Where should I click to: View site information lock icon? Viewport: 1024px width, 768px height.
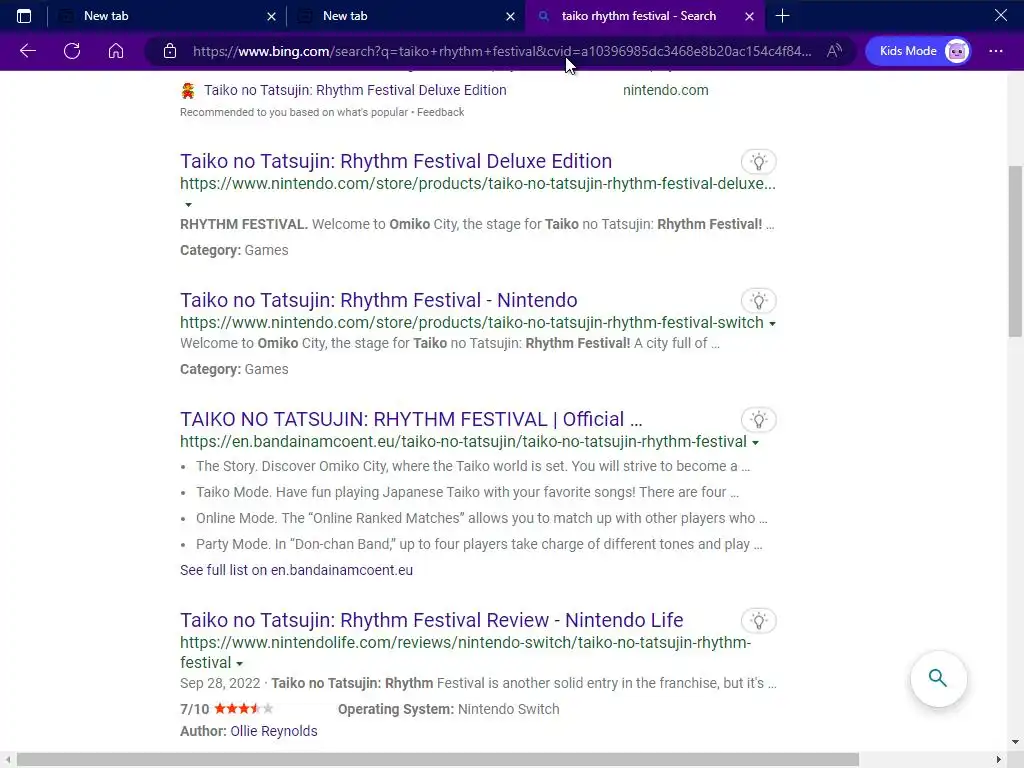point(170,51)
